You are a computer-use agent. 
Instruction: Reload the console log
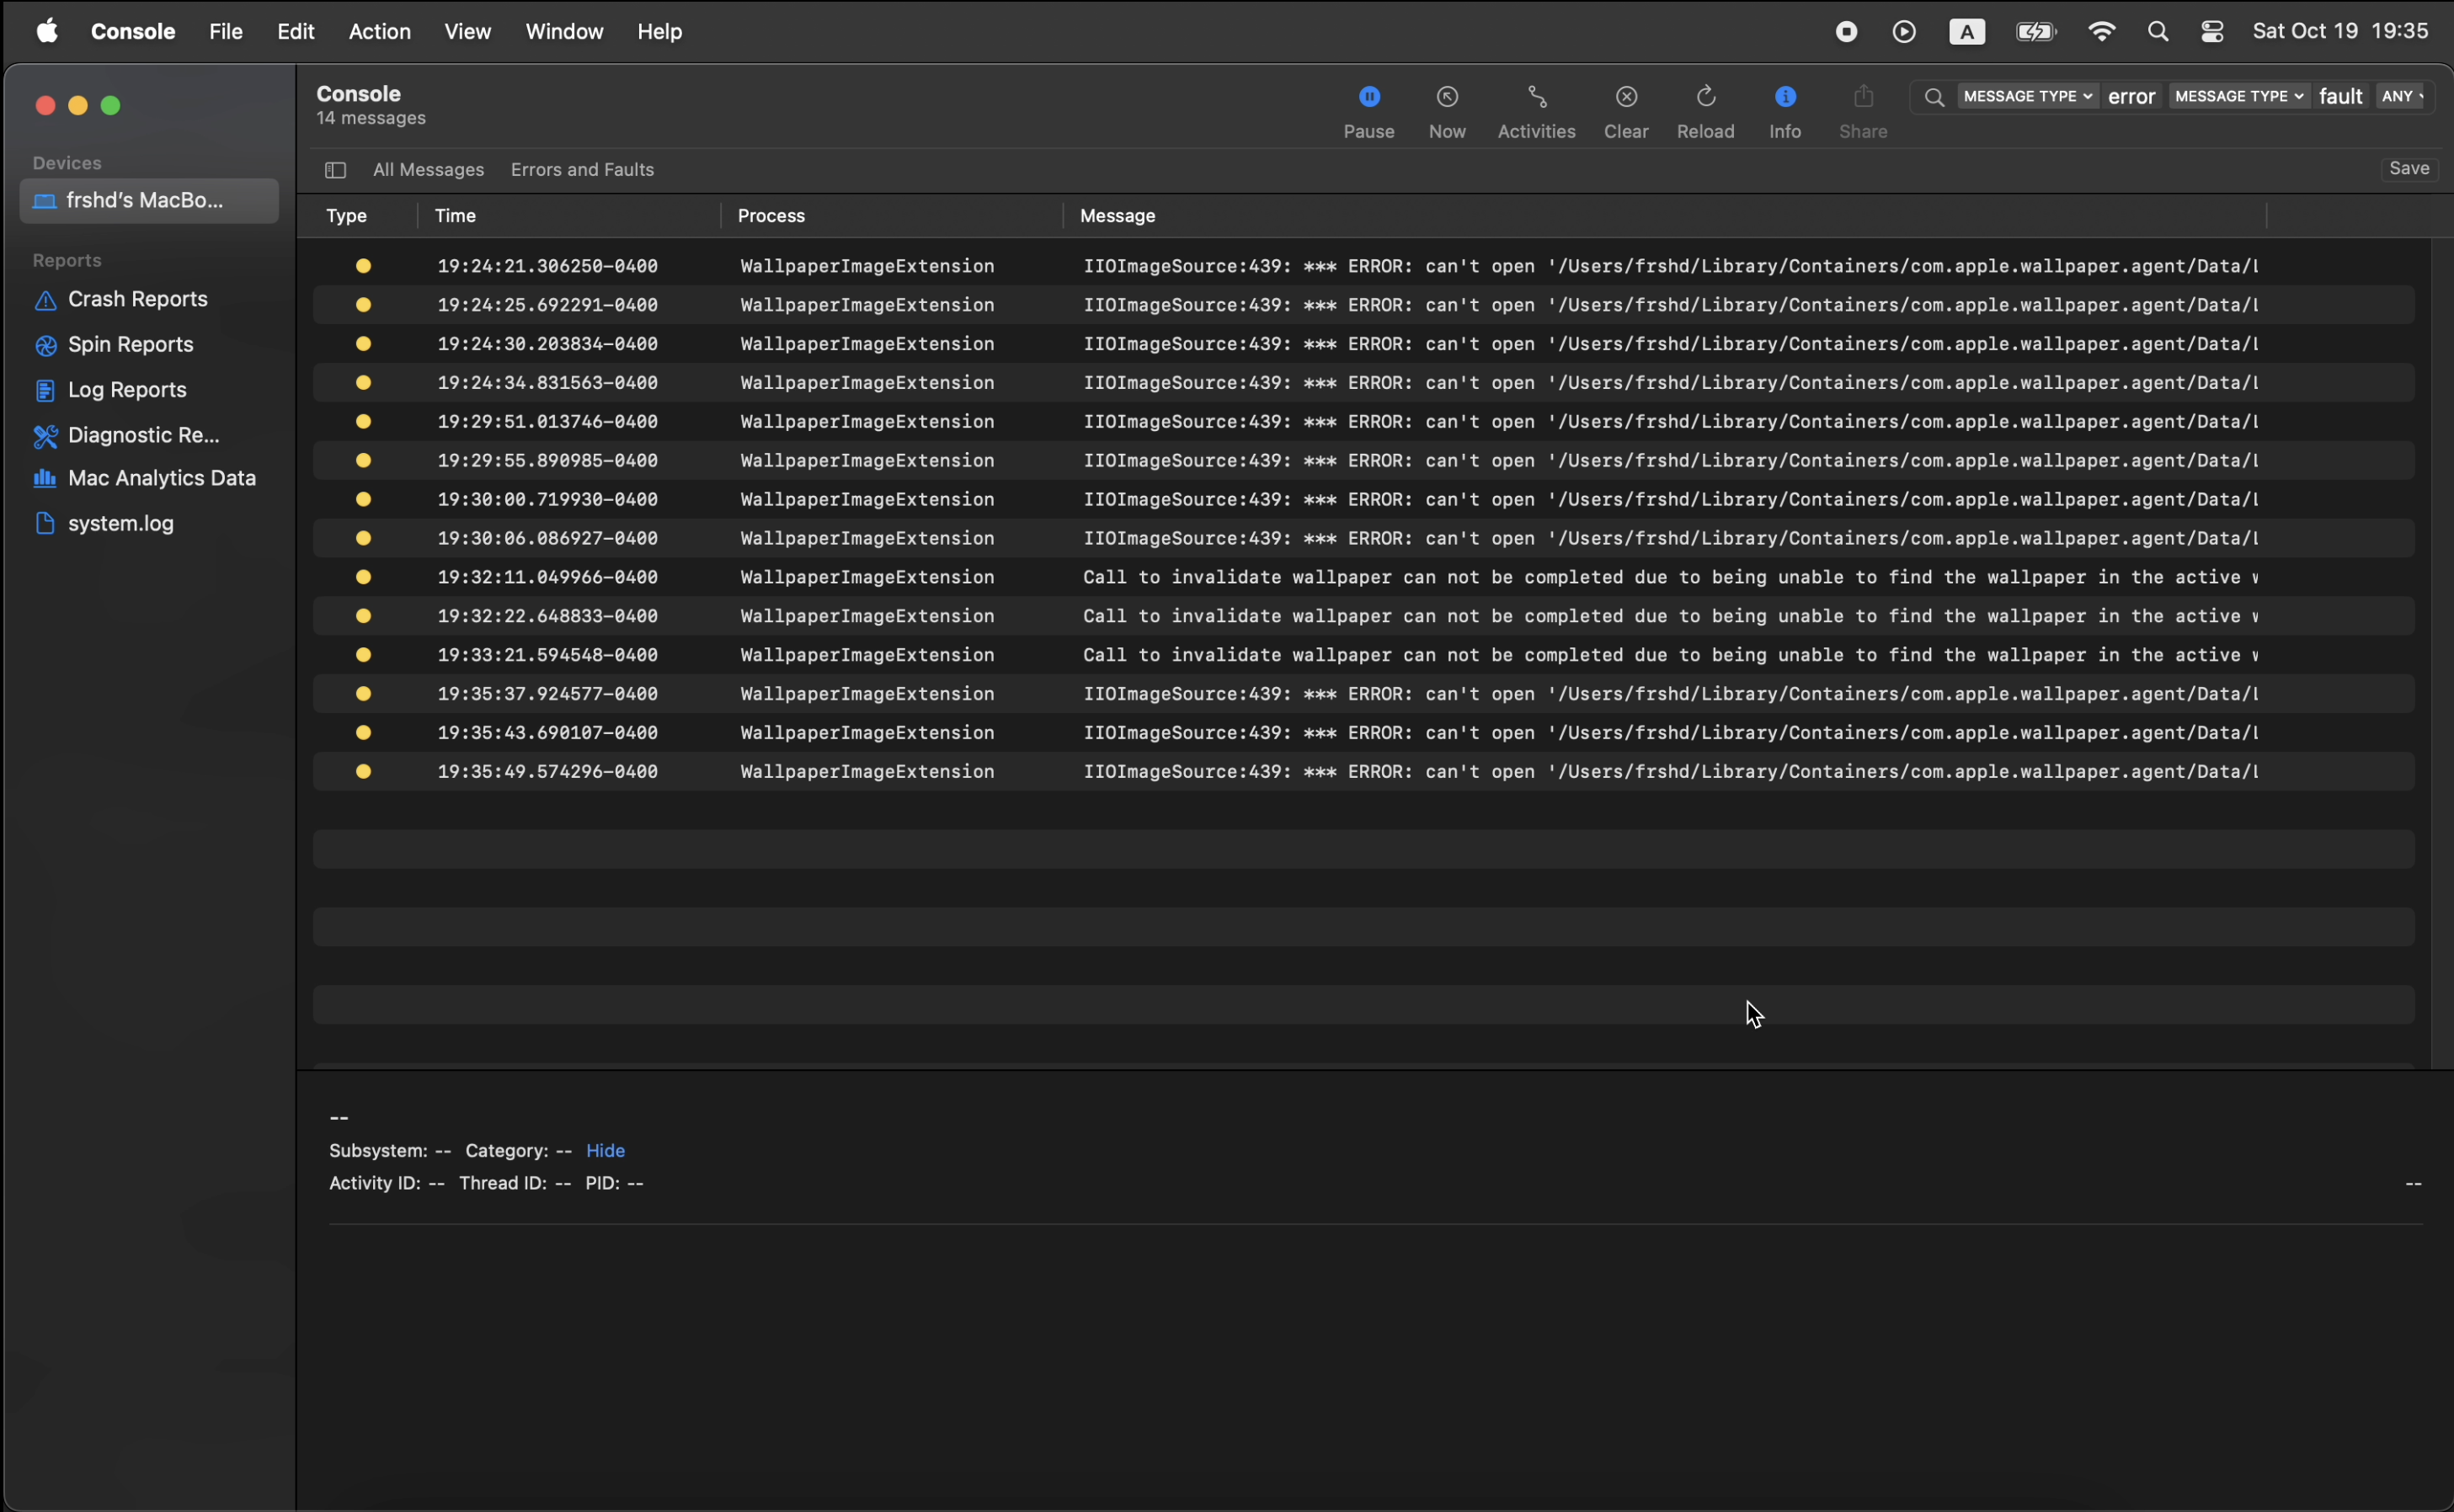[1705, 97]
